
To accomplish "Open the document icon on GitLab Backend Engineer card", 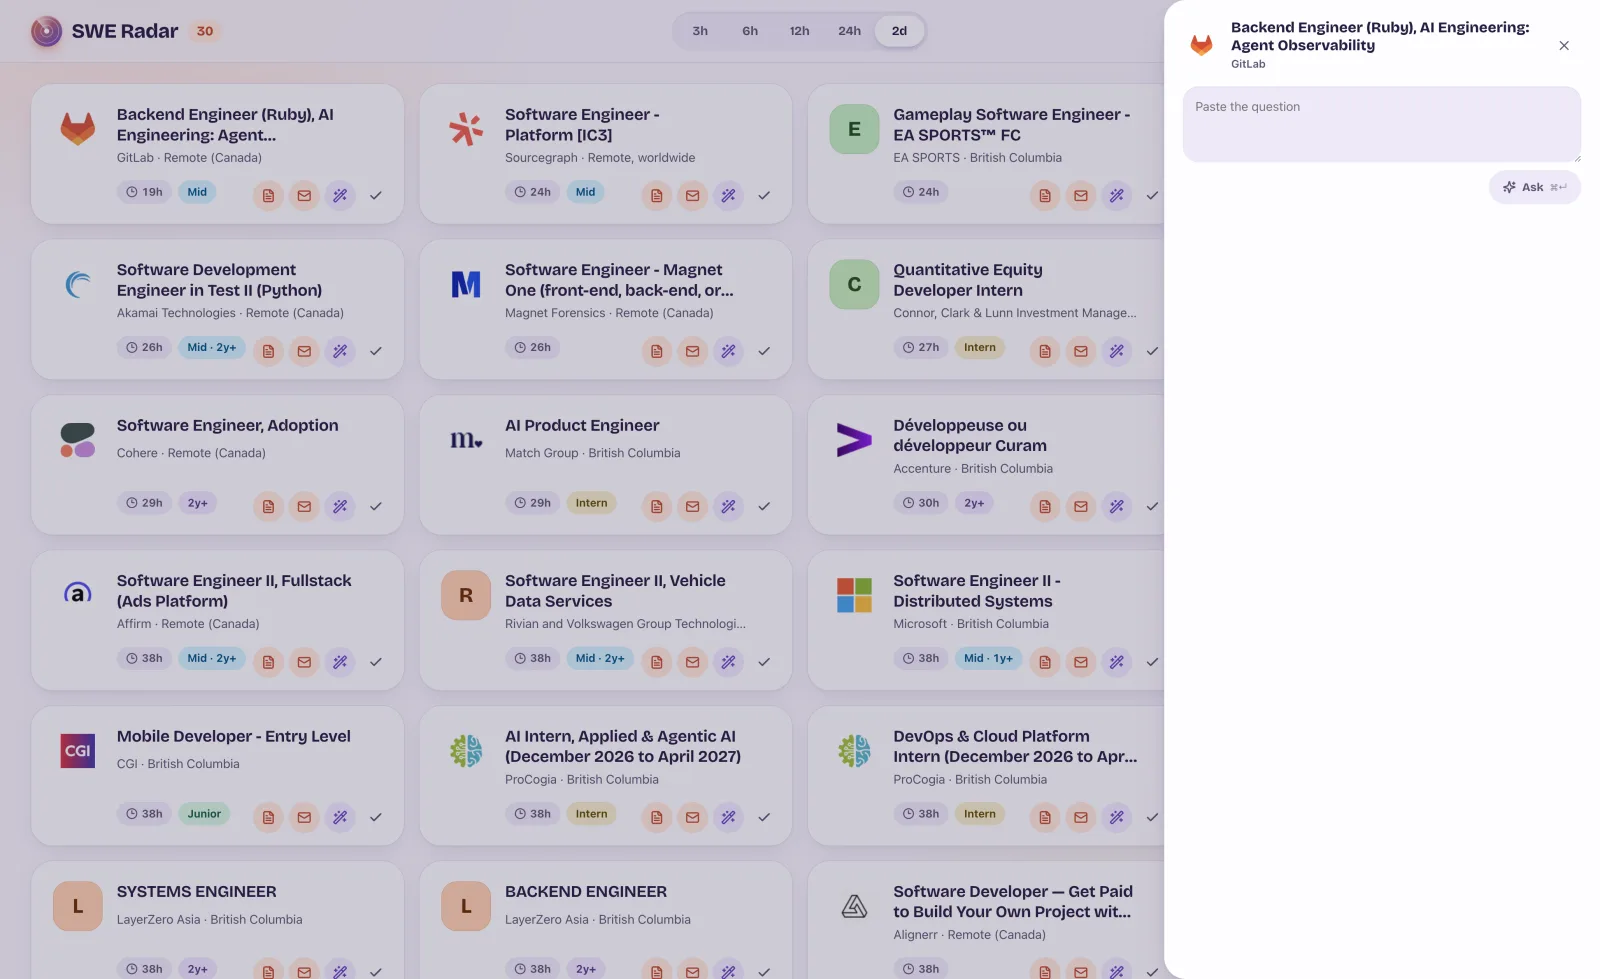I will pyautogui.click(x=268, y=195).
